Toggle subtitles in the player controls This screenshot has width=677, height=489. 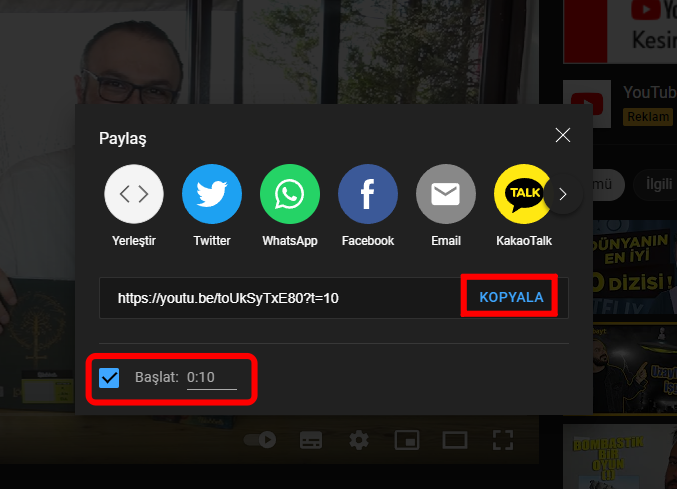click(x=311, y=440)
